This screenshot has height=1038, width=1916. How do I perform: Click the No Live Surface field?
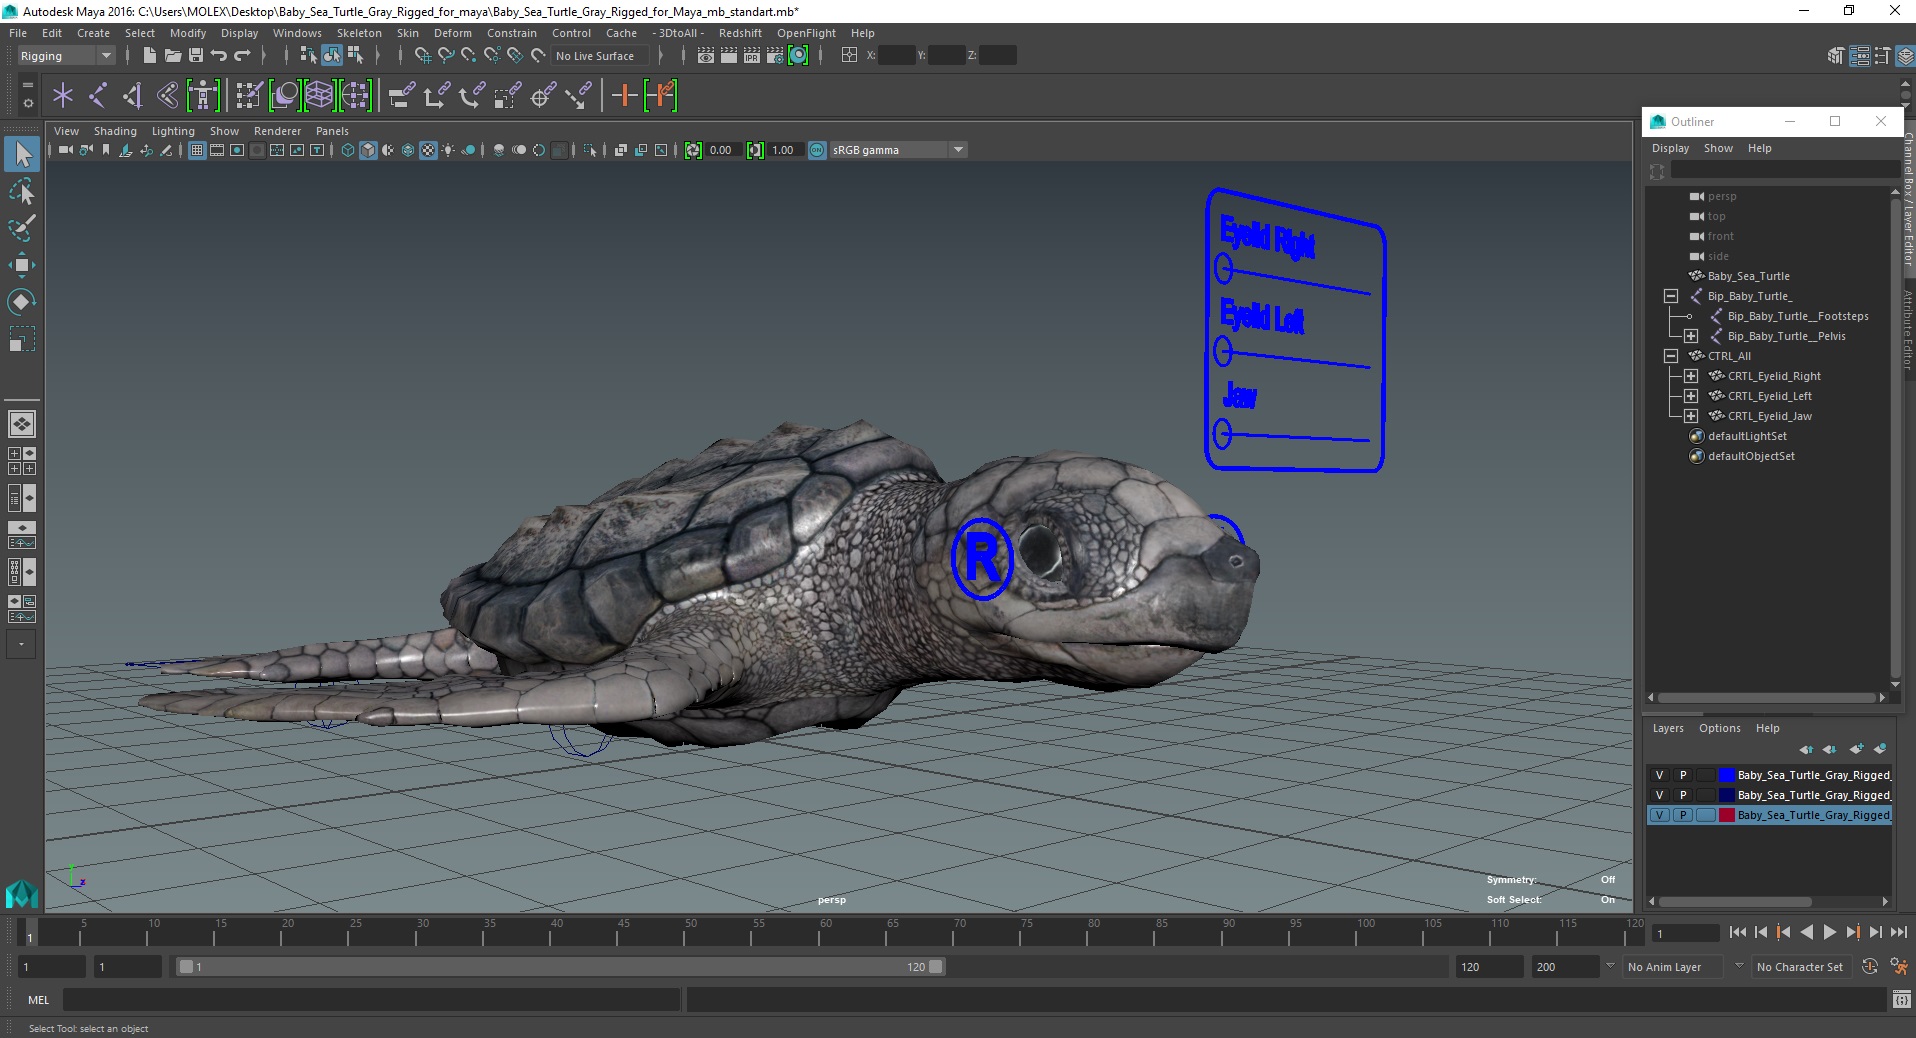pos(597,56)
